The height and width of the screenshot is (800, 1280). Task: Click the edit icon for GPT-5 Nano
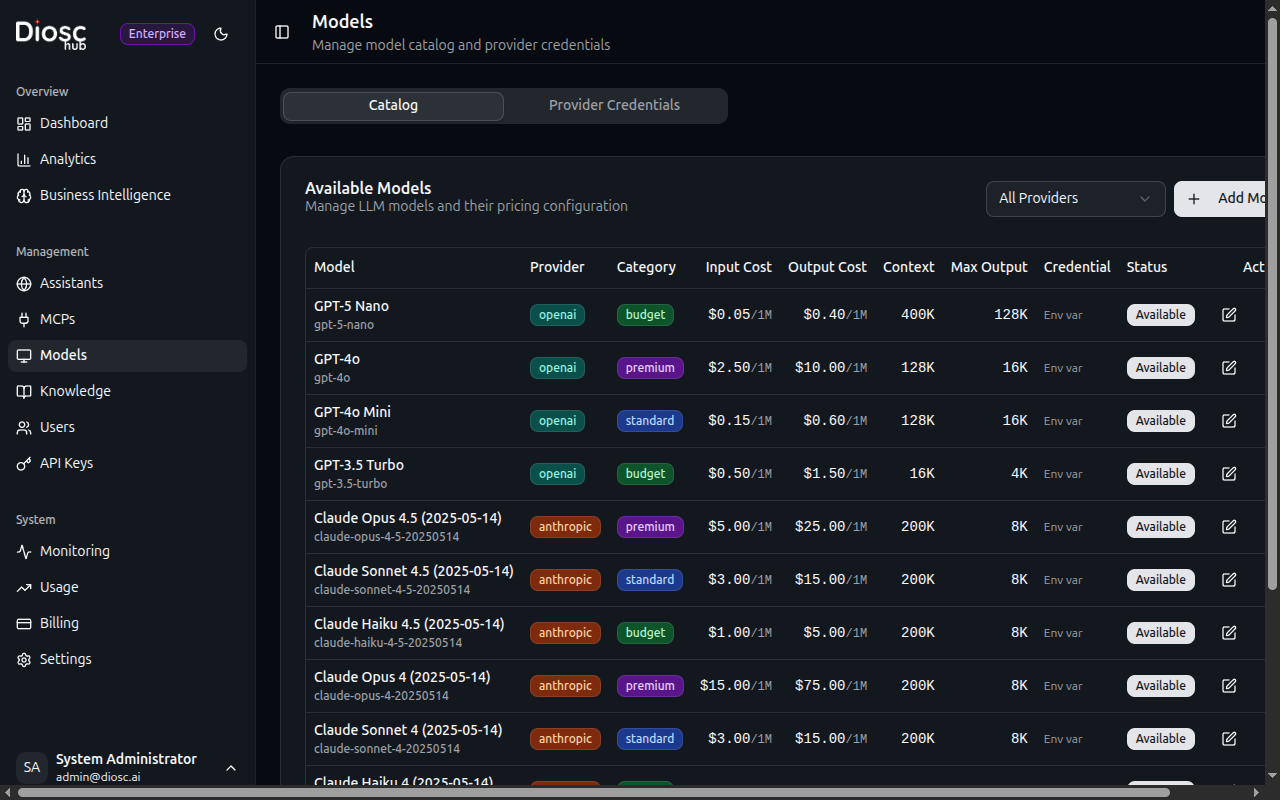1229,315
